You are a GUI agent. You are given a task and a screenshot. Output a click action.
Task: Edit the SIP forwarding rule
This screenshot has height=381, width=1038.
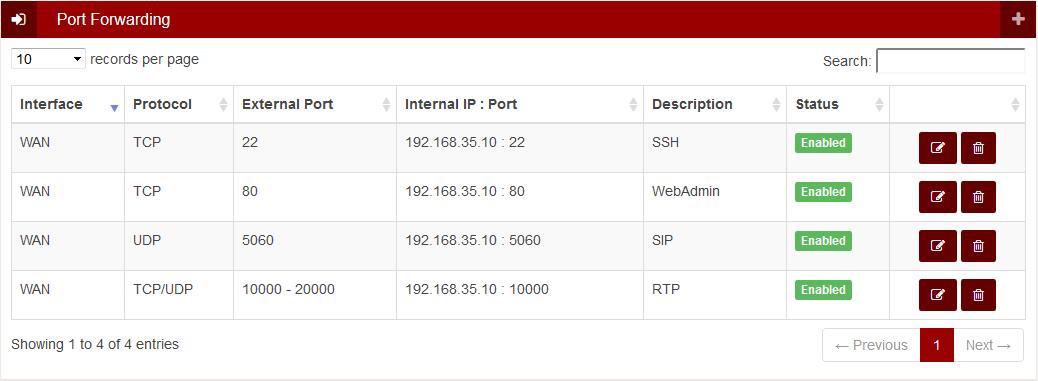click(937, 246)
